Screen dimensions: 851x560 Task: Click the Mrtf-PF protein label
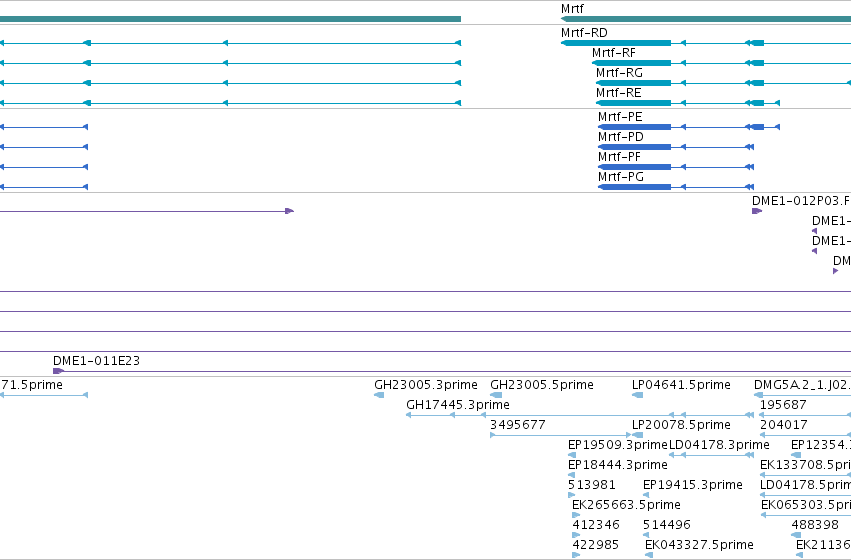tap(619, 157)
